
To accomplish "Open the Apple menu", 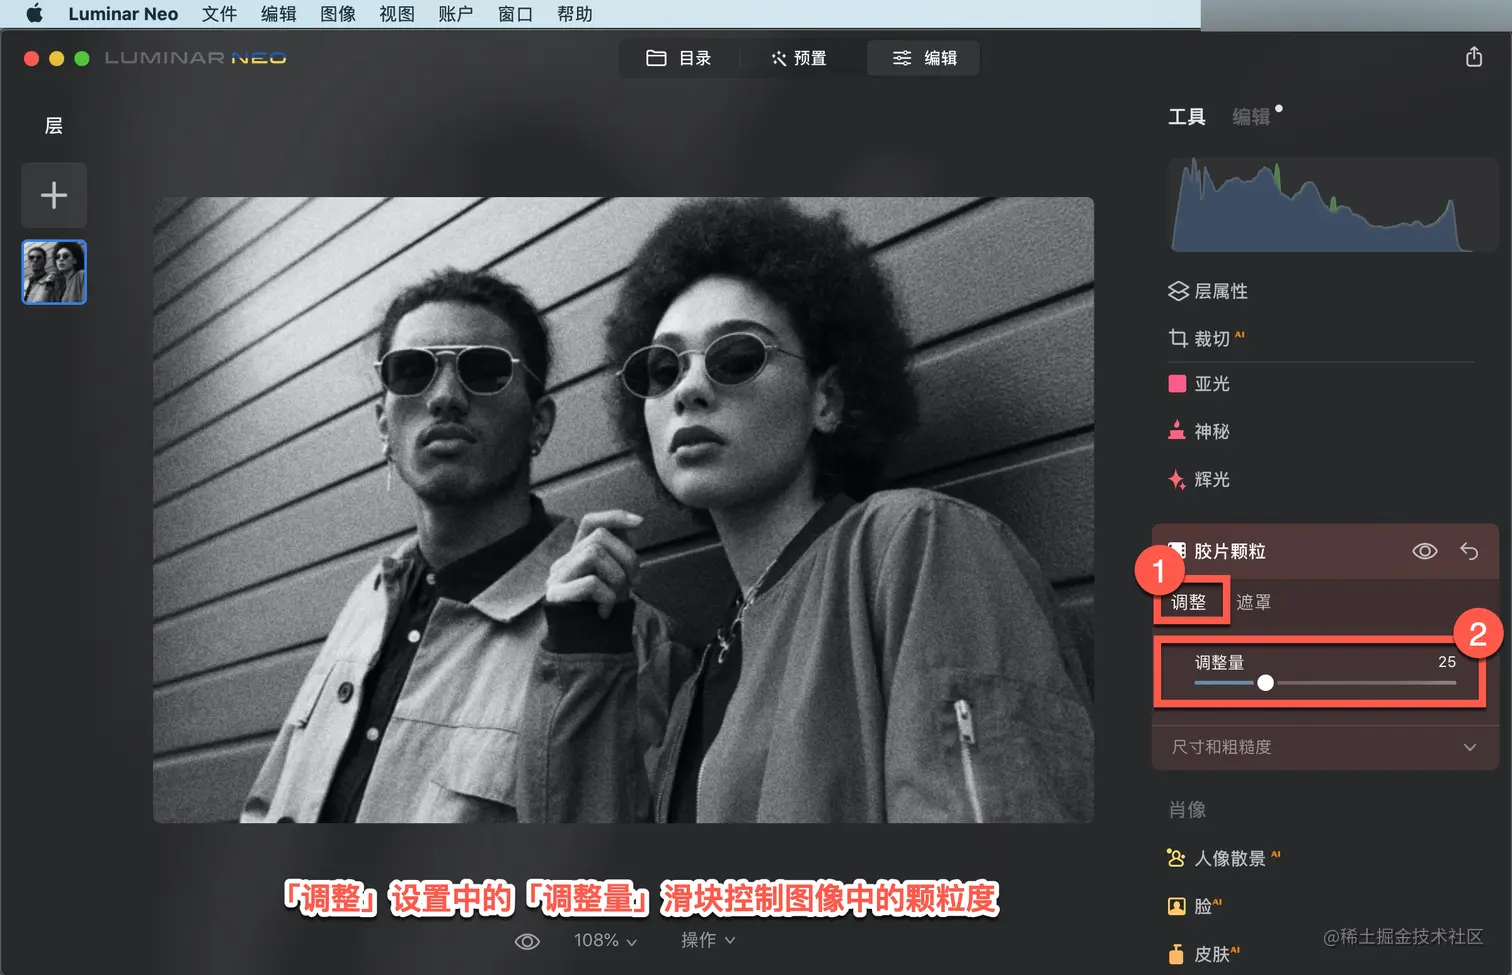I will click(34, 14).
